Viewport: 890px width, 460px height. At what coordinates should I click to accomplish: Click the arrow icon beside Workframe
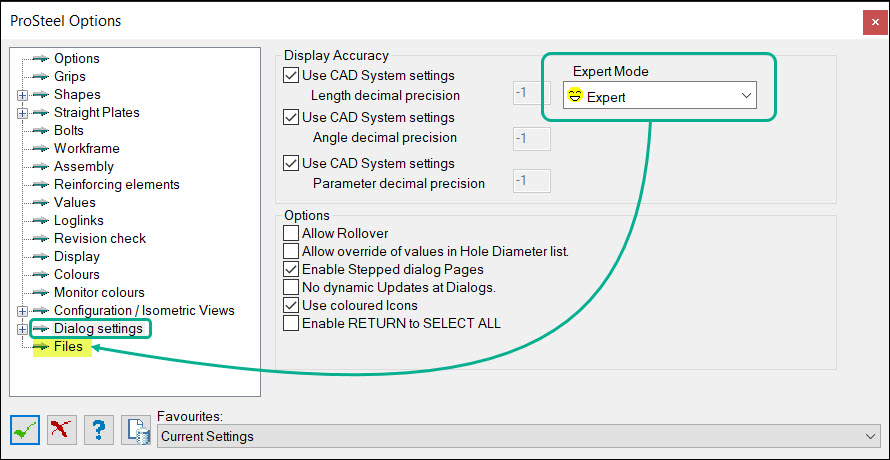pos(41,149)
